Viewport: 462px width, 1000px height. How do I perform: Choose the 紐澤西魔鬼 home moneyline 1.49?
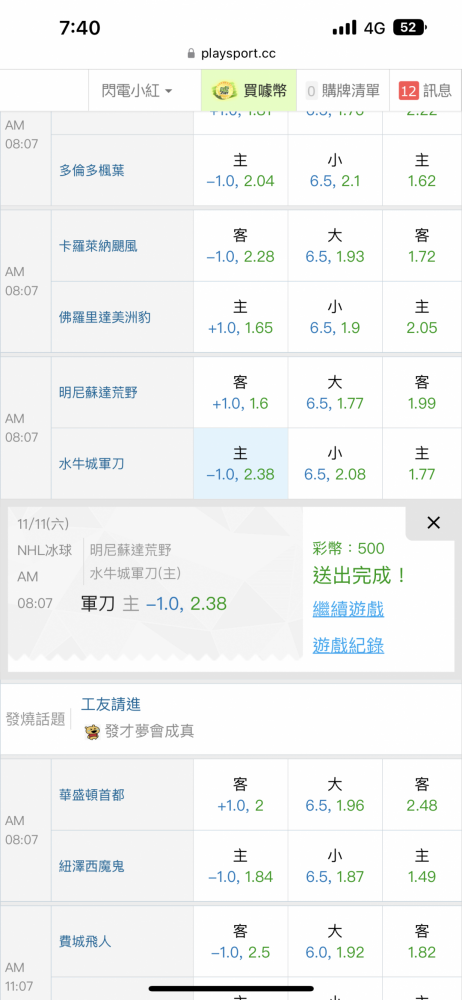coord(422,866)
